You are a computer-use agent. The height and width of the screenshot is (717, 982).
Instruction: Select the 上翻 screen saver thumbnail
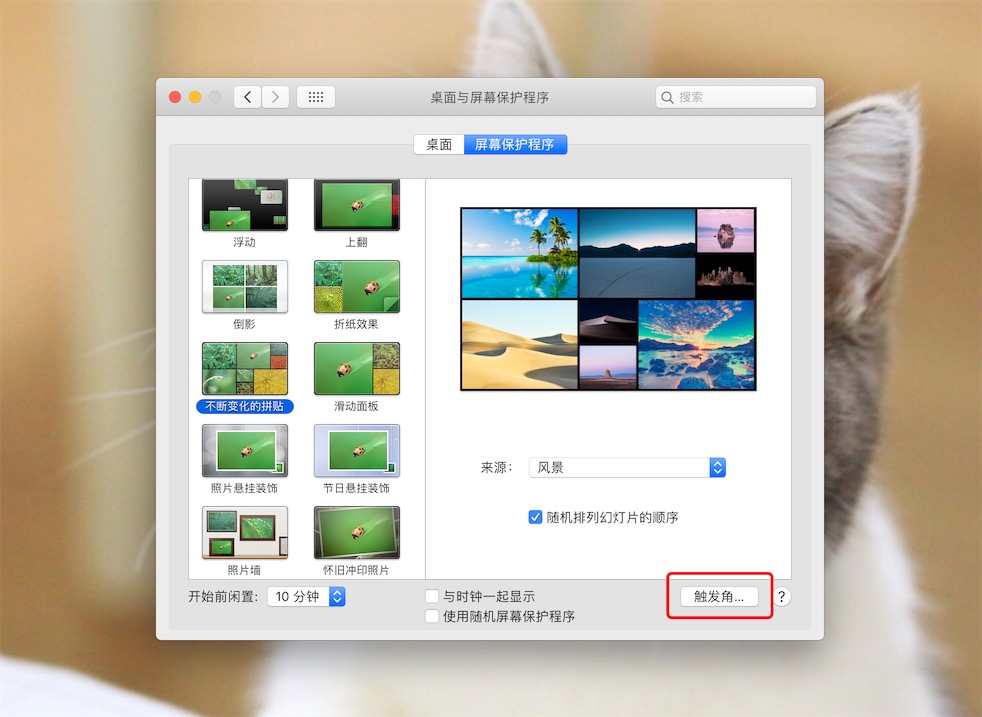[x=357, y=205]
